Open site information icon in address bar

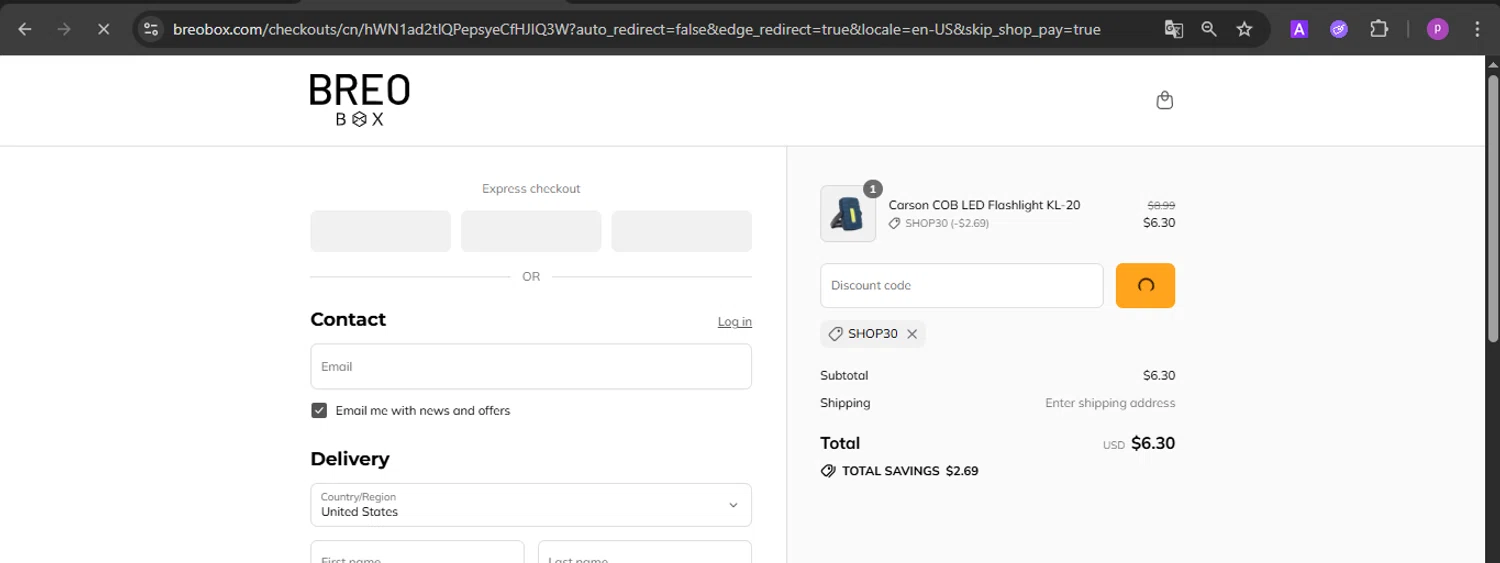click(x=151, y=29)
